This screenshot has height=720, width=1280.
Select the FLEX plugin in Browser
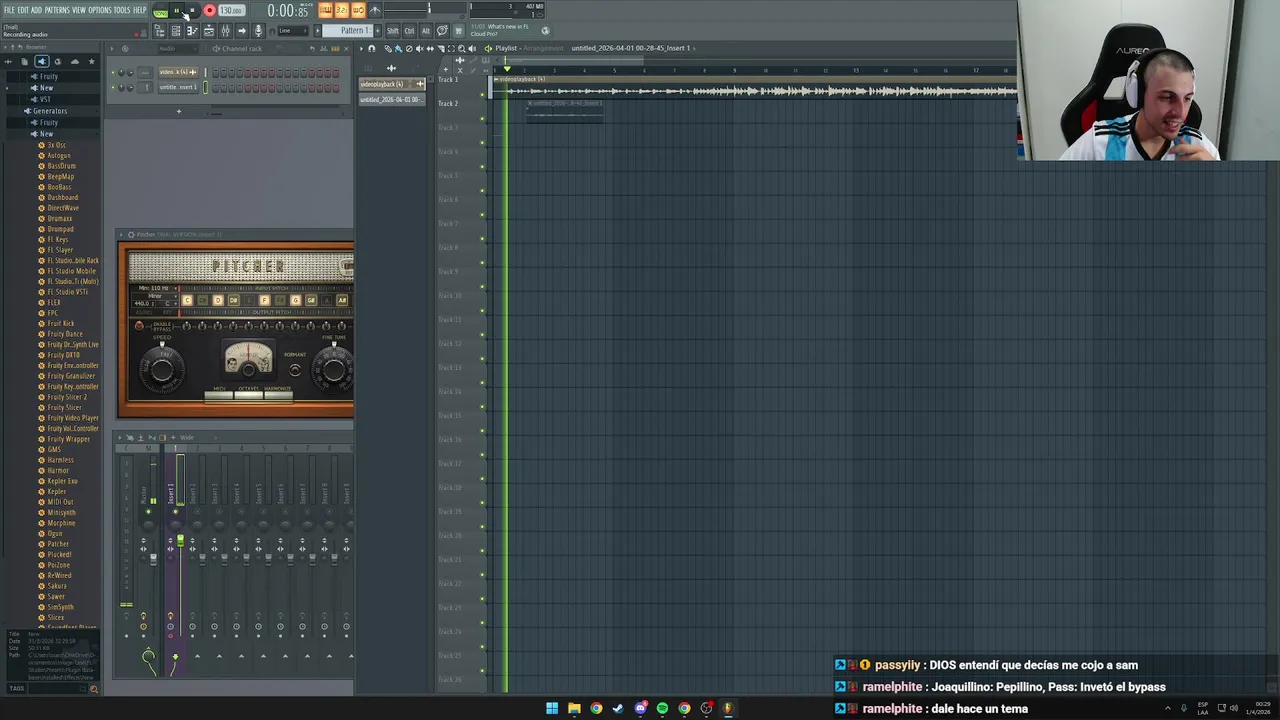pyautogui.click(x=53, y=302)
